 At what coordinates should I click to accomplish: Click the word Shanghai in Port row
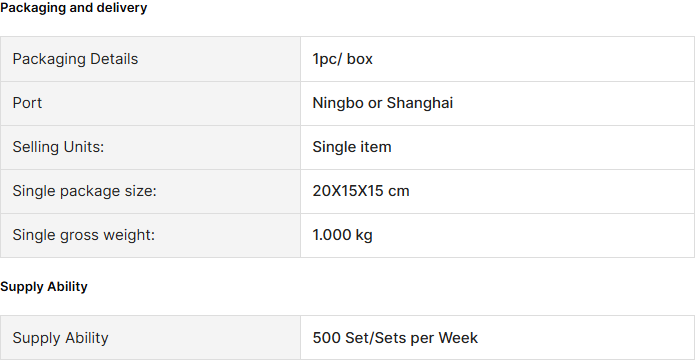click(420, 103)
